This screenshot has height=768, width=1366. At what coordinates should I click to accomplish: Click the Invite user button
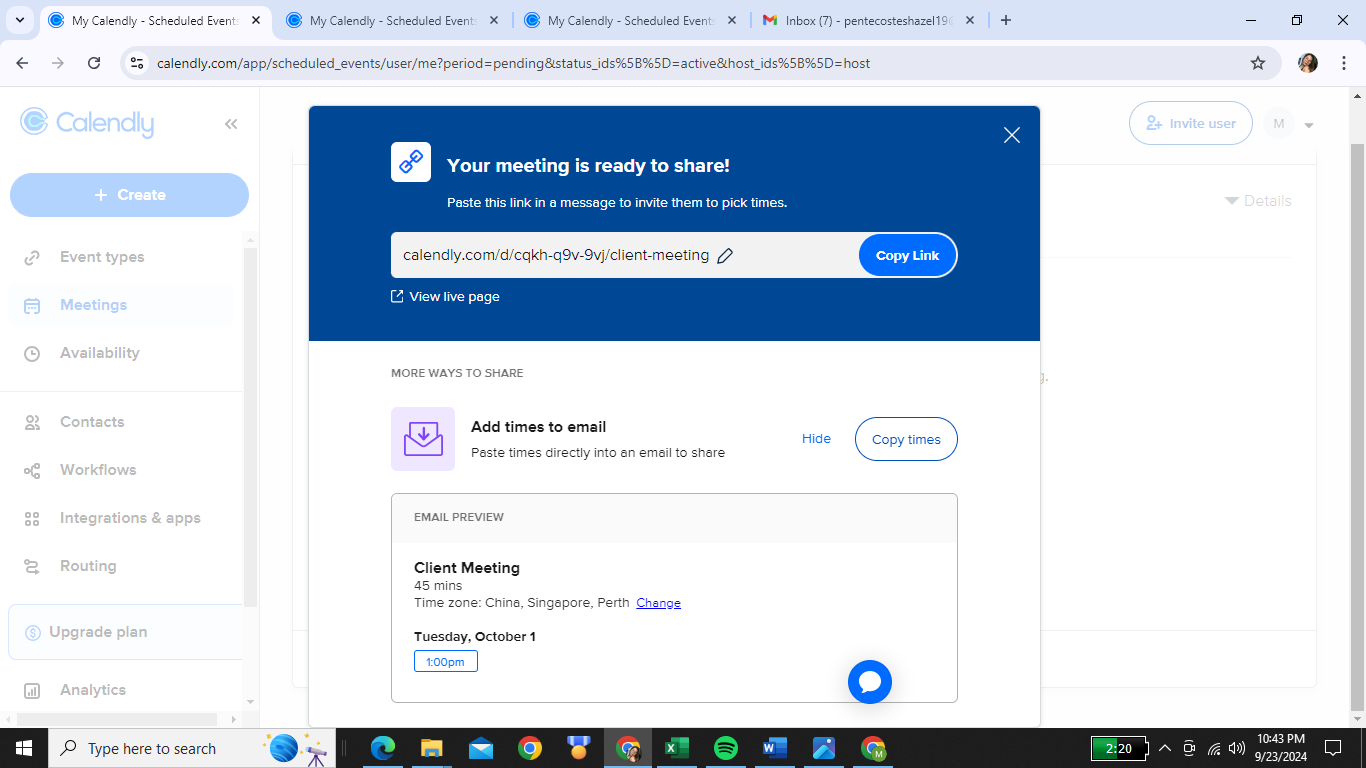(x=1190, y=123)
